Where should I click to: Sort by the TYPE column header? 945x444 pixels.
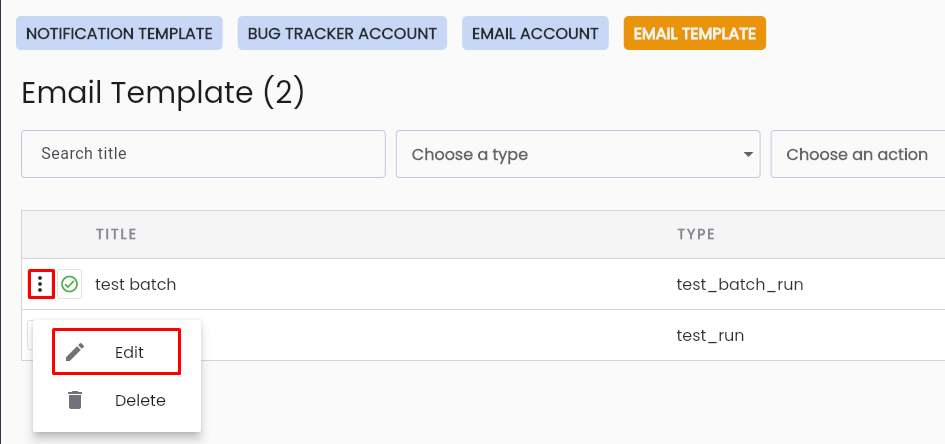(x=696, y=234)
